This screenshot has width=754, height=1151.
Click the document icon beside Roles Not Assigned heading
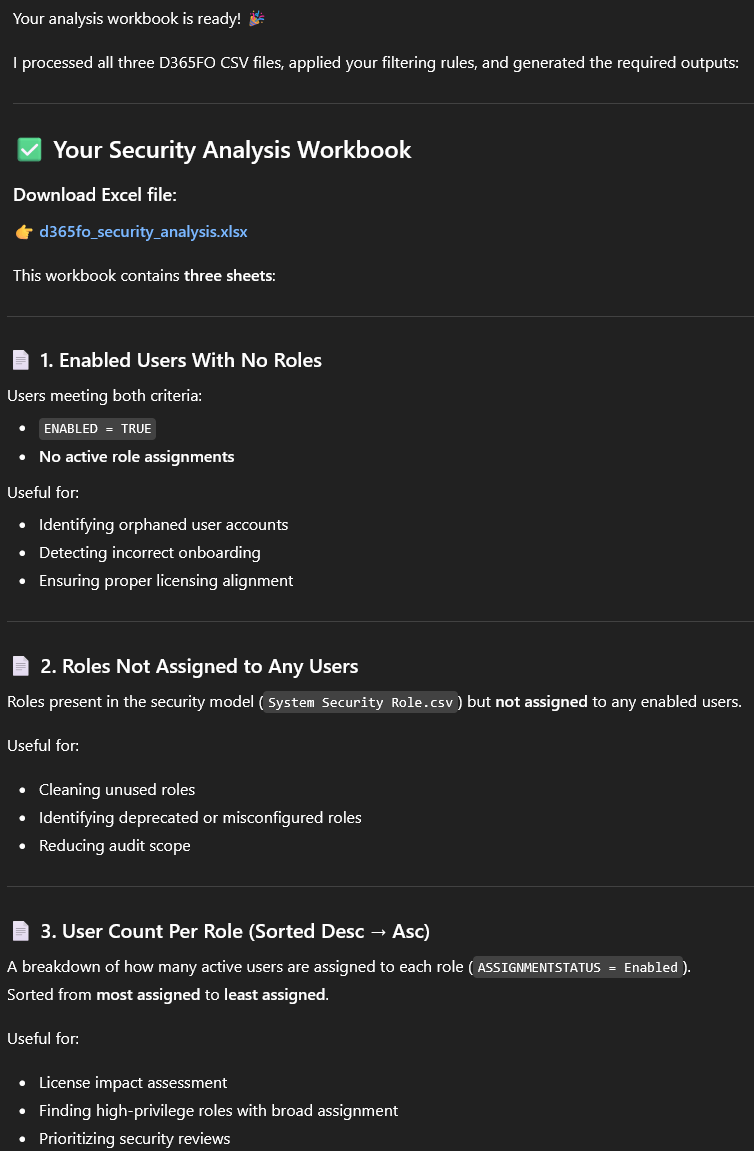[x=20, y=666]
